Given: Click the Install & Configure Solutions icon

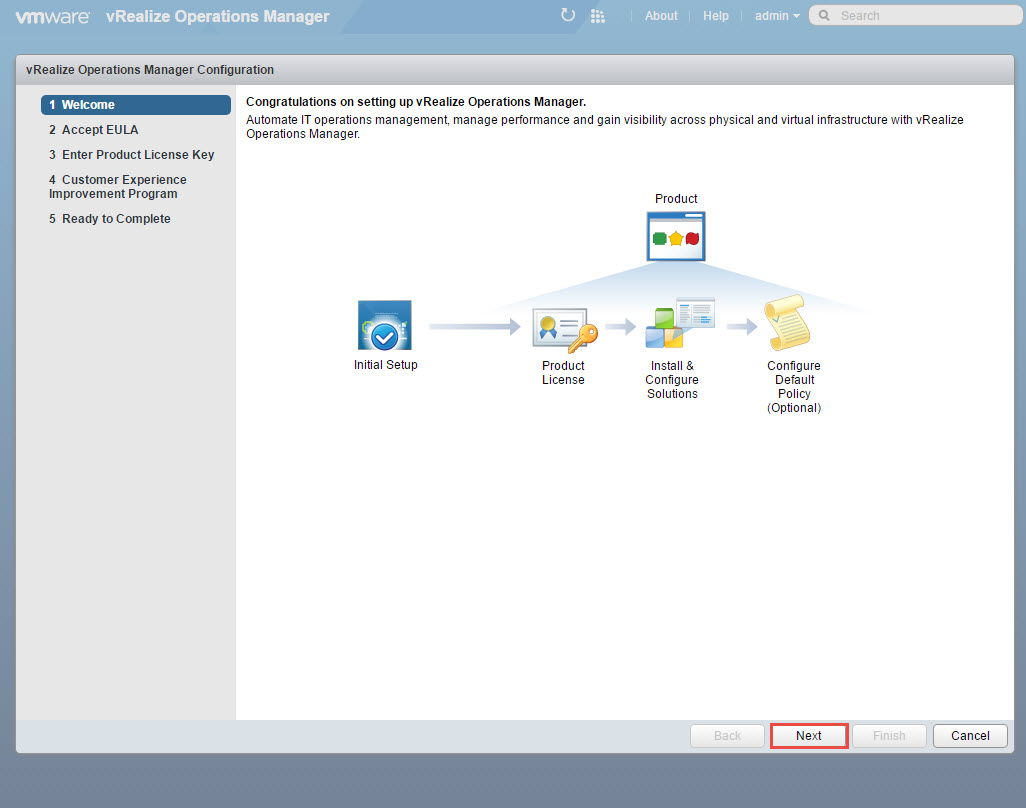Looking at the screenshot, I should pos(678,325).
